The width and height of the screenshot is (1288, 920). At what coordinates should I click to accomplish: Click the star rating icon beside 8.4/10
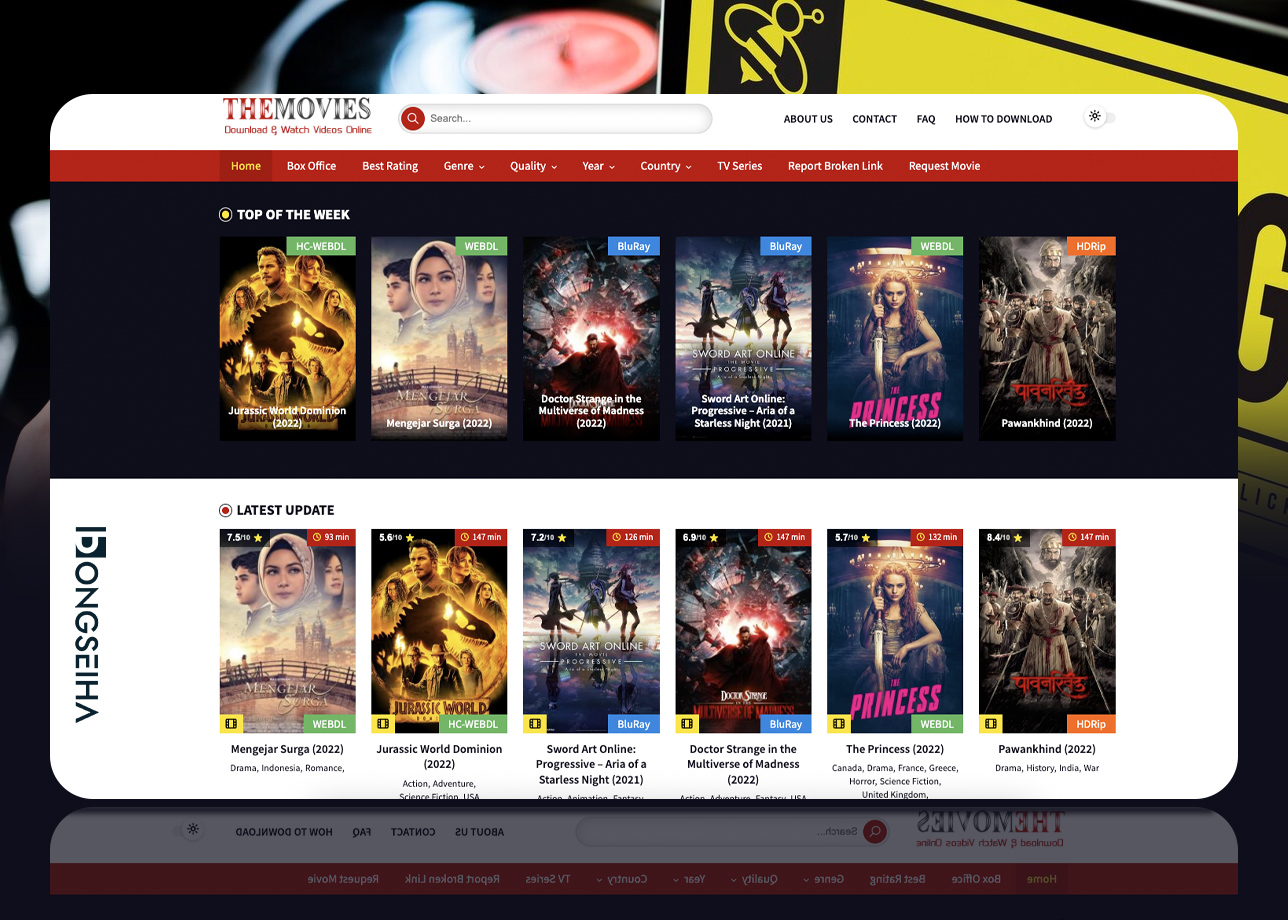[x=1017, y=538]
